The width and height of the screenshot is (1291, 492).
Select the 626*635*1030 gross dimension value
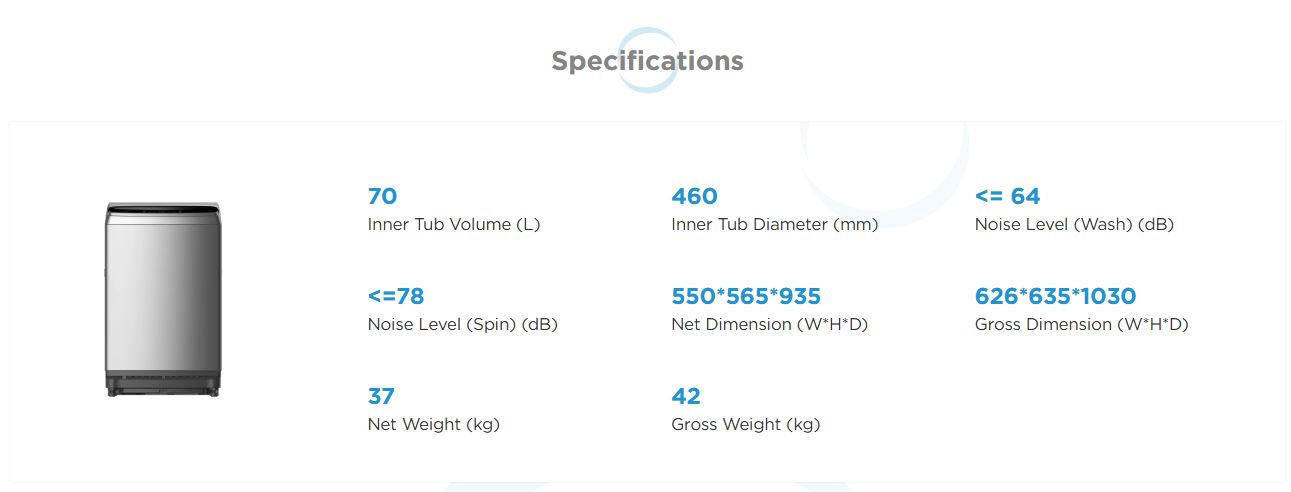tap(1056, 296)
